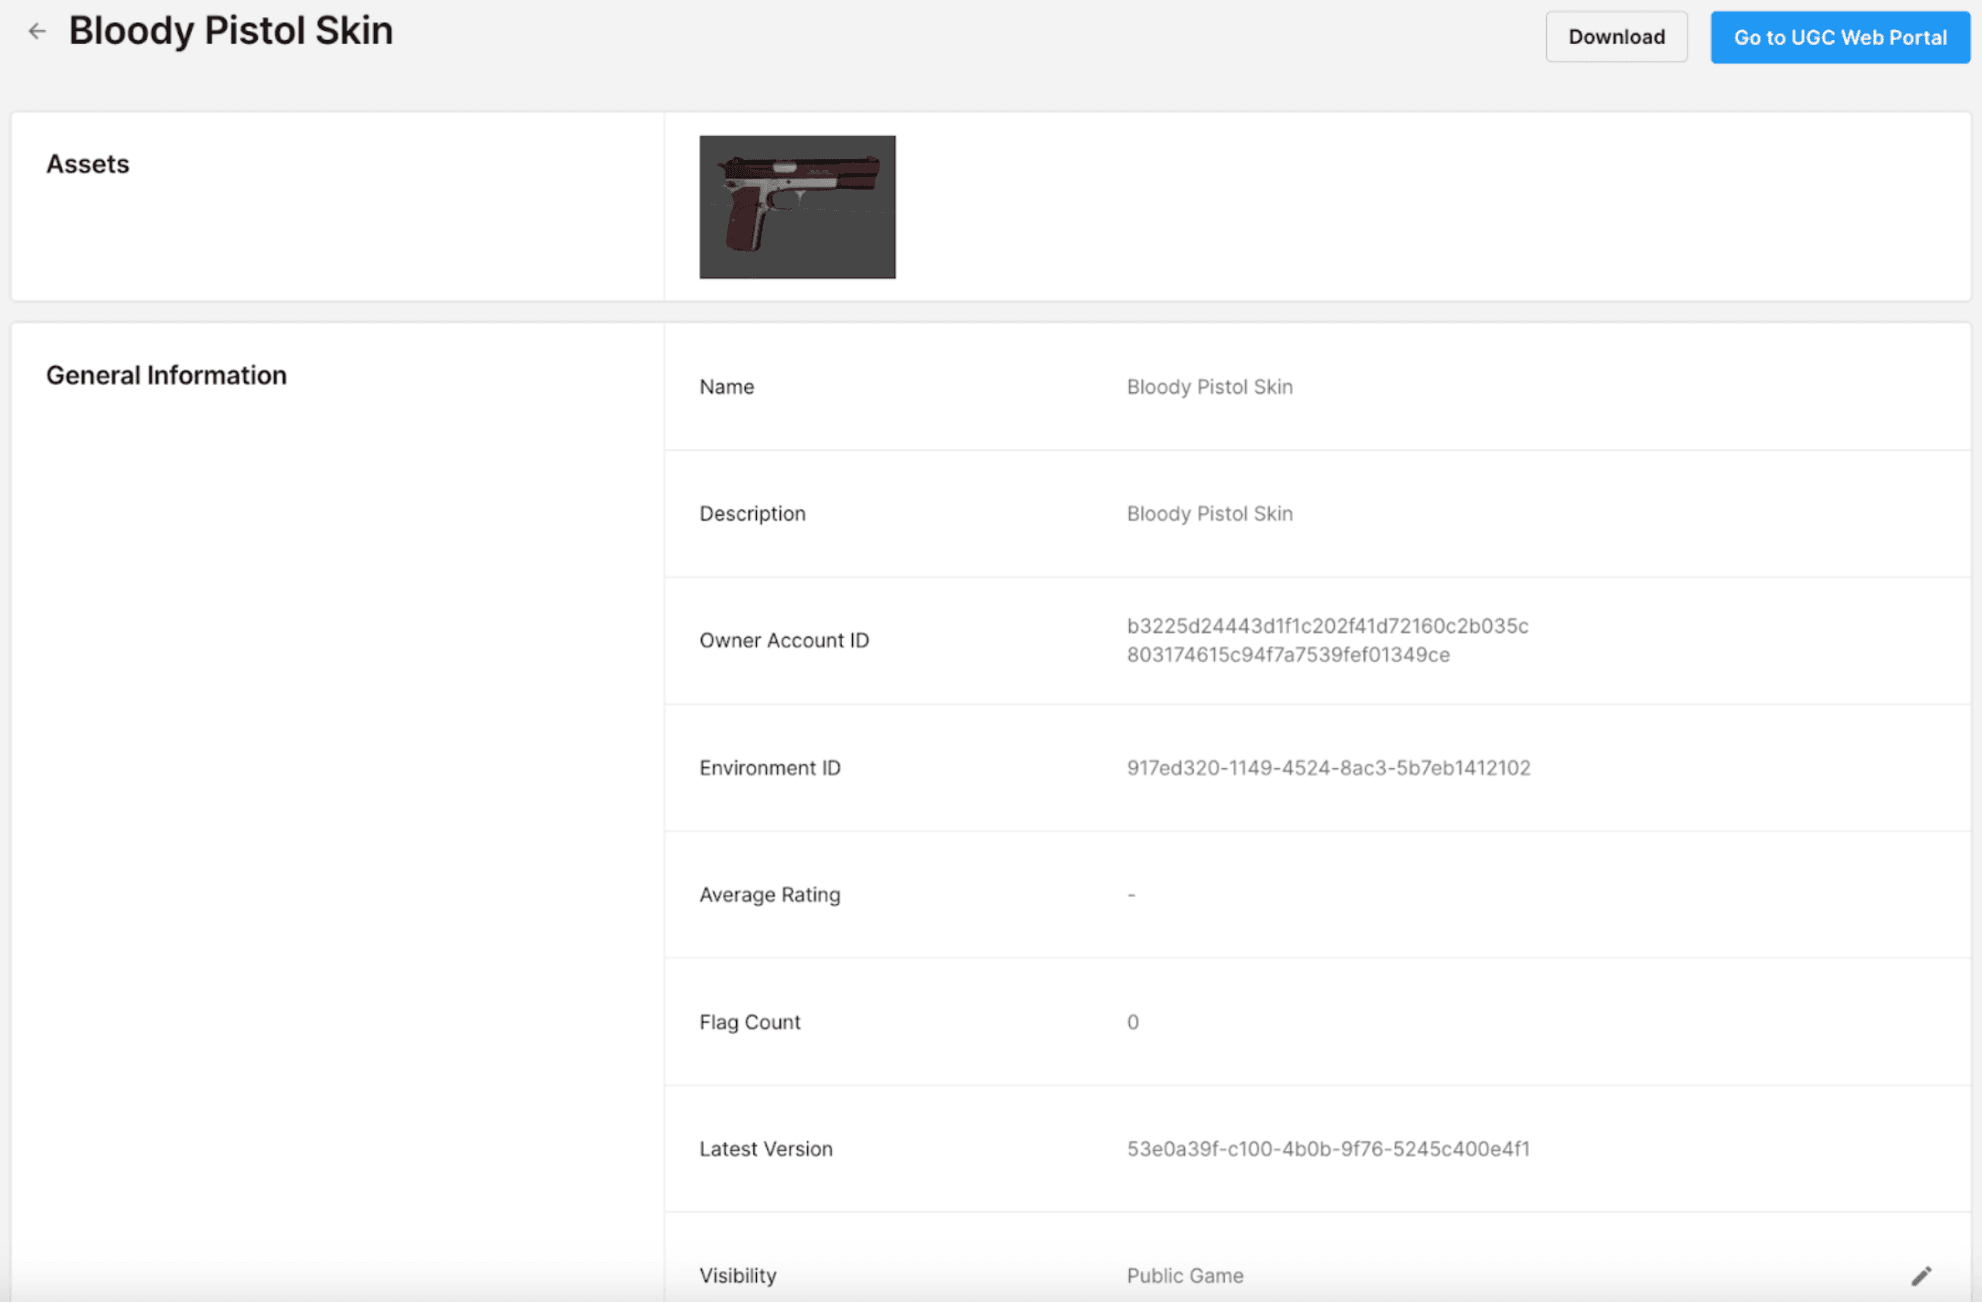Click the Name field label
The image size is (1982, 1304).
click(726, 387)
